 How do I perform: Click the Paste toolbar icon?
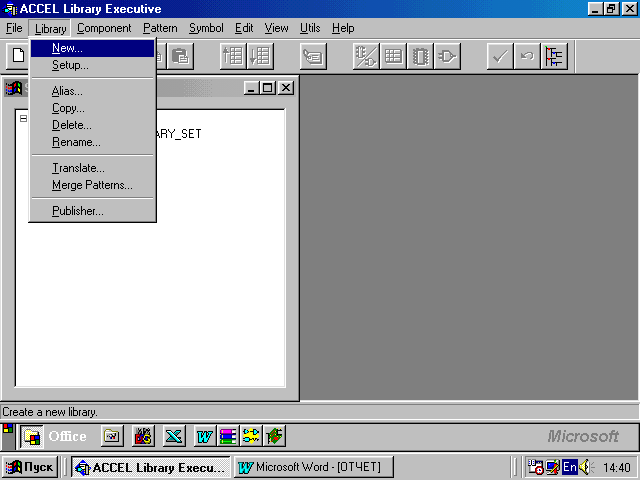click(180, 56)
